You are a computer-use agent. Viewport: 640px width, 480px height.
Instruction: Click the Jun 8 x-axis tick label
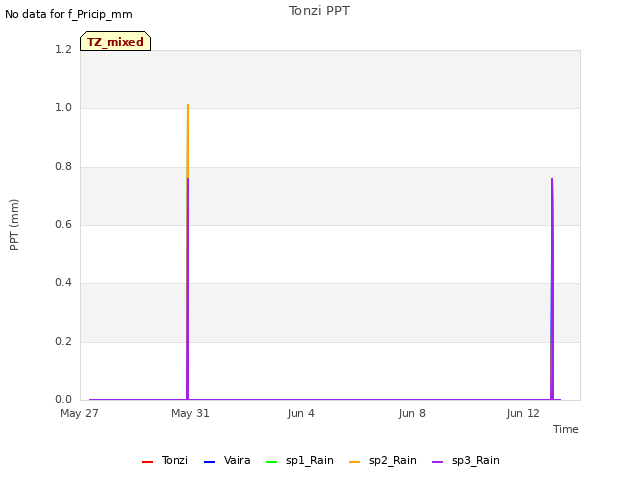click(412, 413)
